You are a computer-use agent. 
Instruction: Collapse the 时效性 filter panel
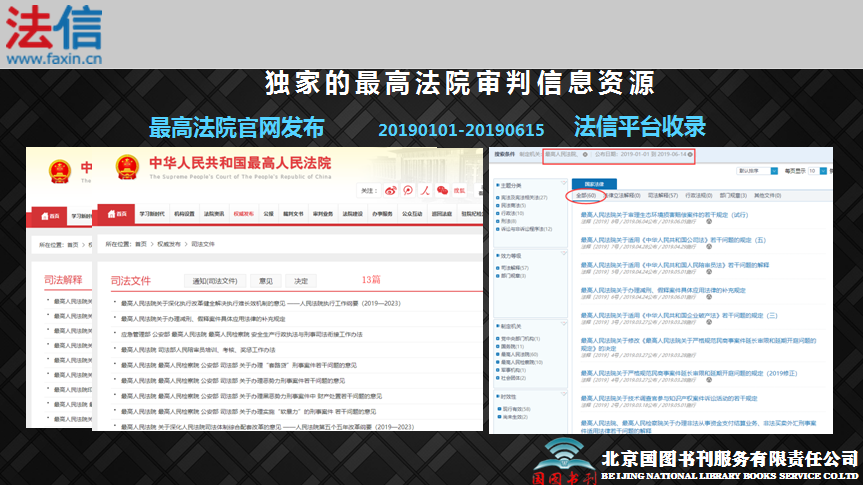(563, 394)
